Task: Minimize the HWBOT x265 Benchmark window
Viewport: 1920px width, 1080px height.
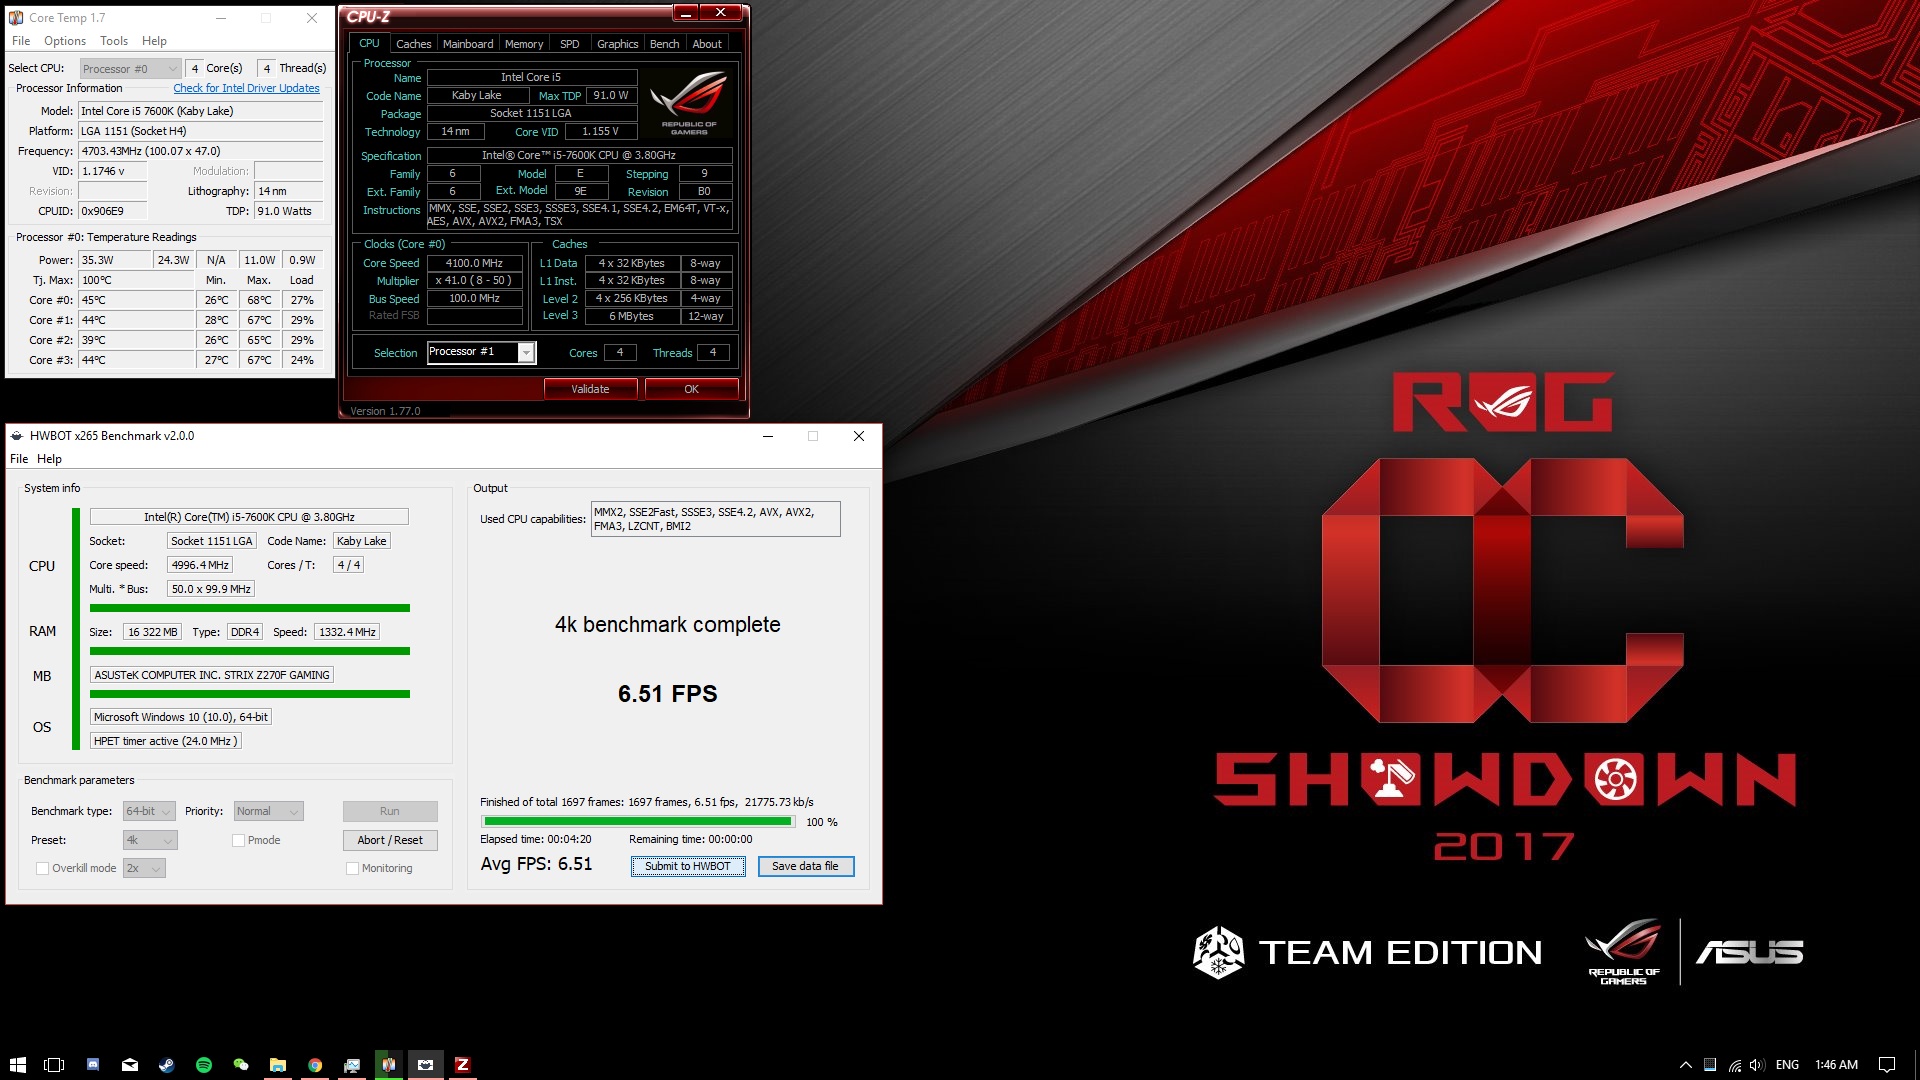Action: point(768,436)
